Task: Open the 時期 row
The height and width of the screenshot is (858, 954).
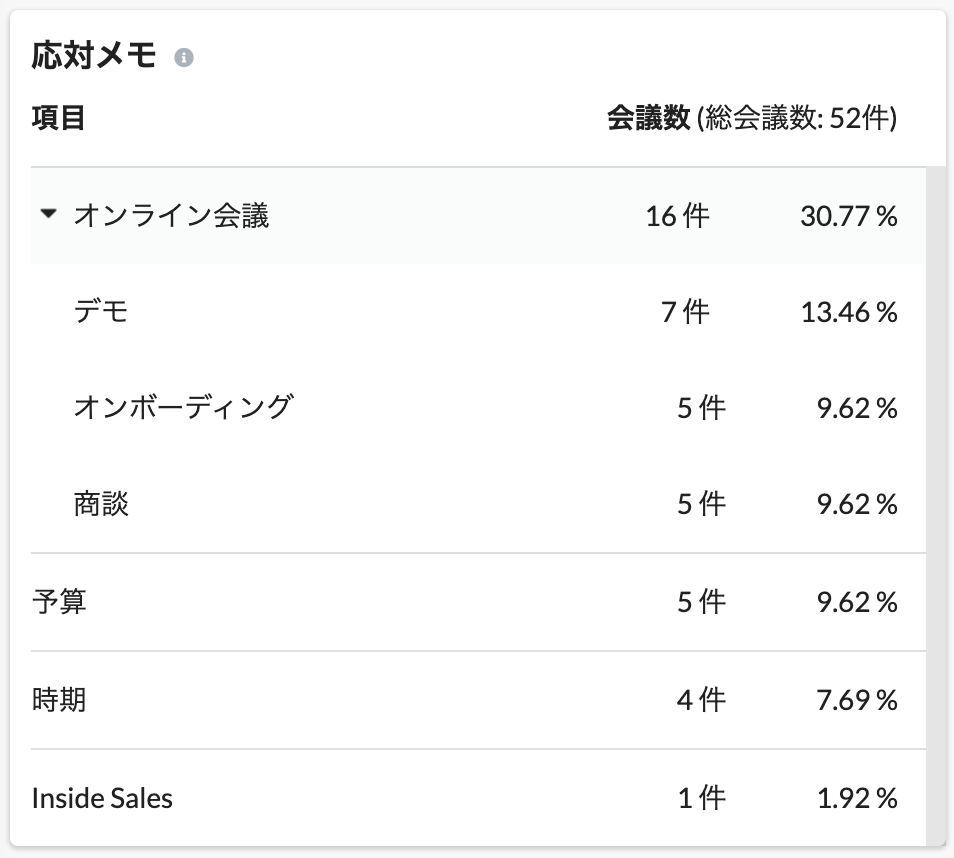Action: [x=478, y=700]
